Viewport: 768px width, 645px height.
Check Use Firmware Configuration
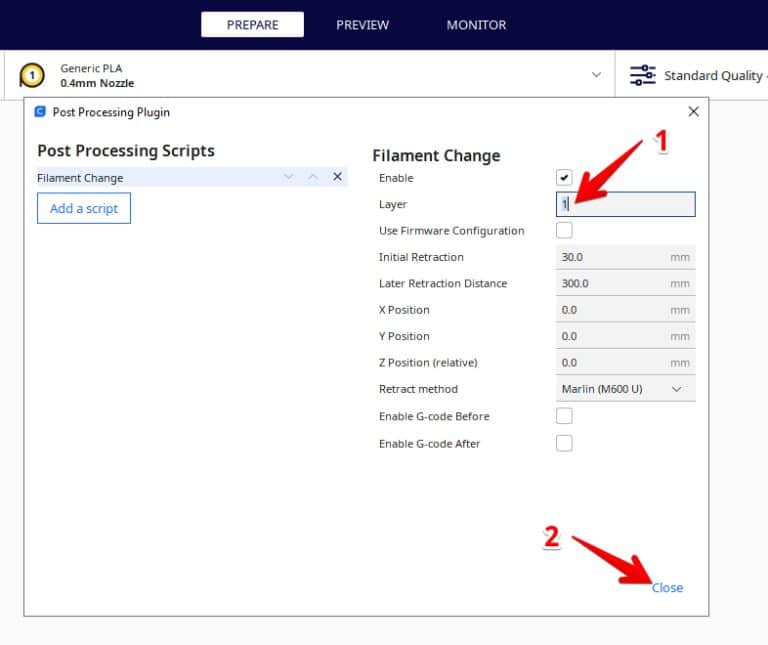(x=564, y=231)
